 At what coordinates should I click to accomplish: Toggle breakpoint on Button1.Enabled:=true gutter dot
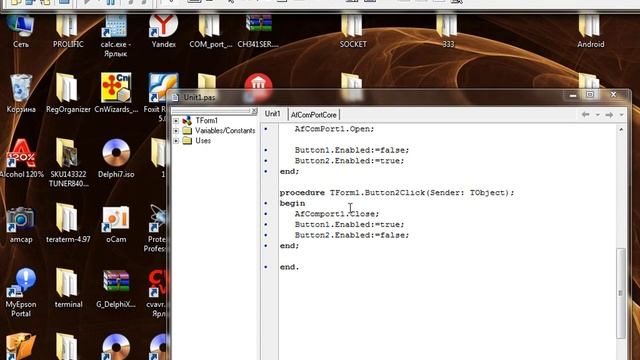tap(266, 224)
